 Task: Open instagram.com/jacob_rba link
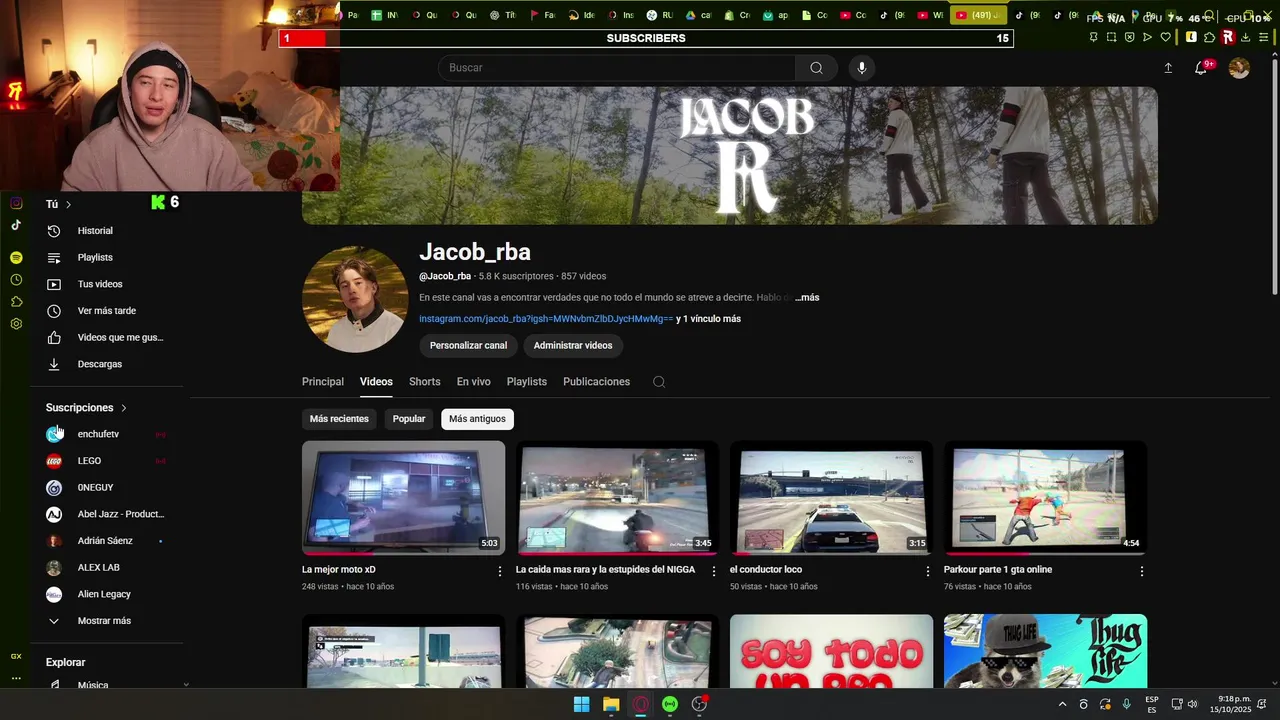546,319
